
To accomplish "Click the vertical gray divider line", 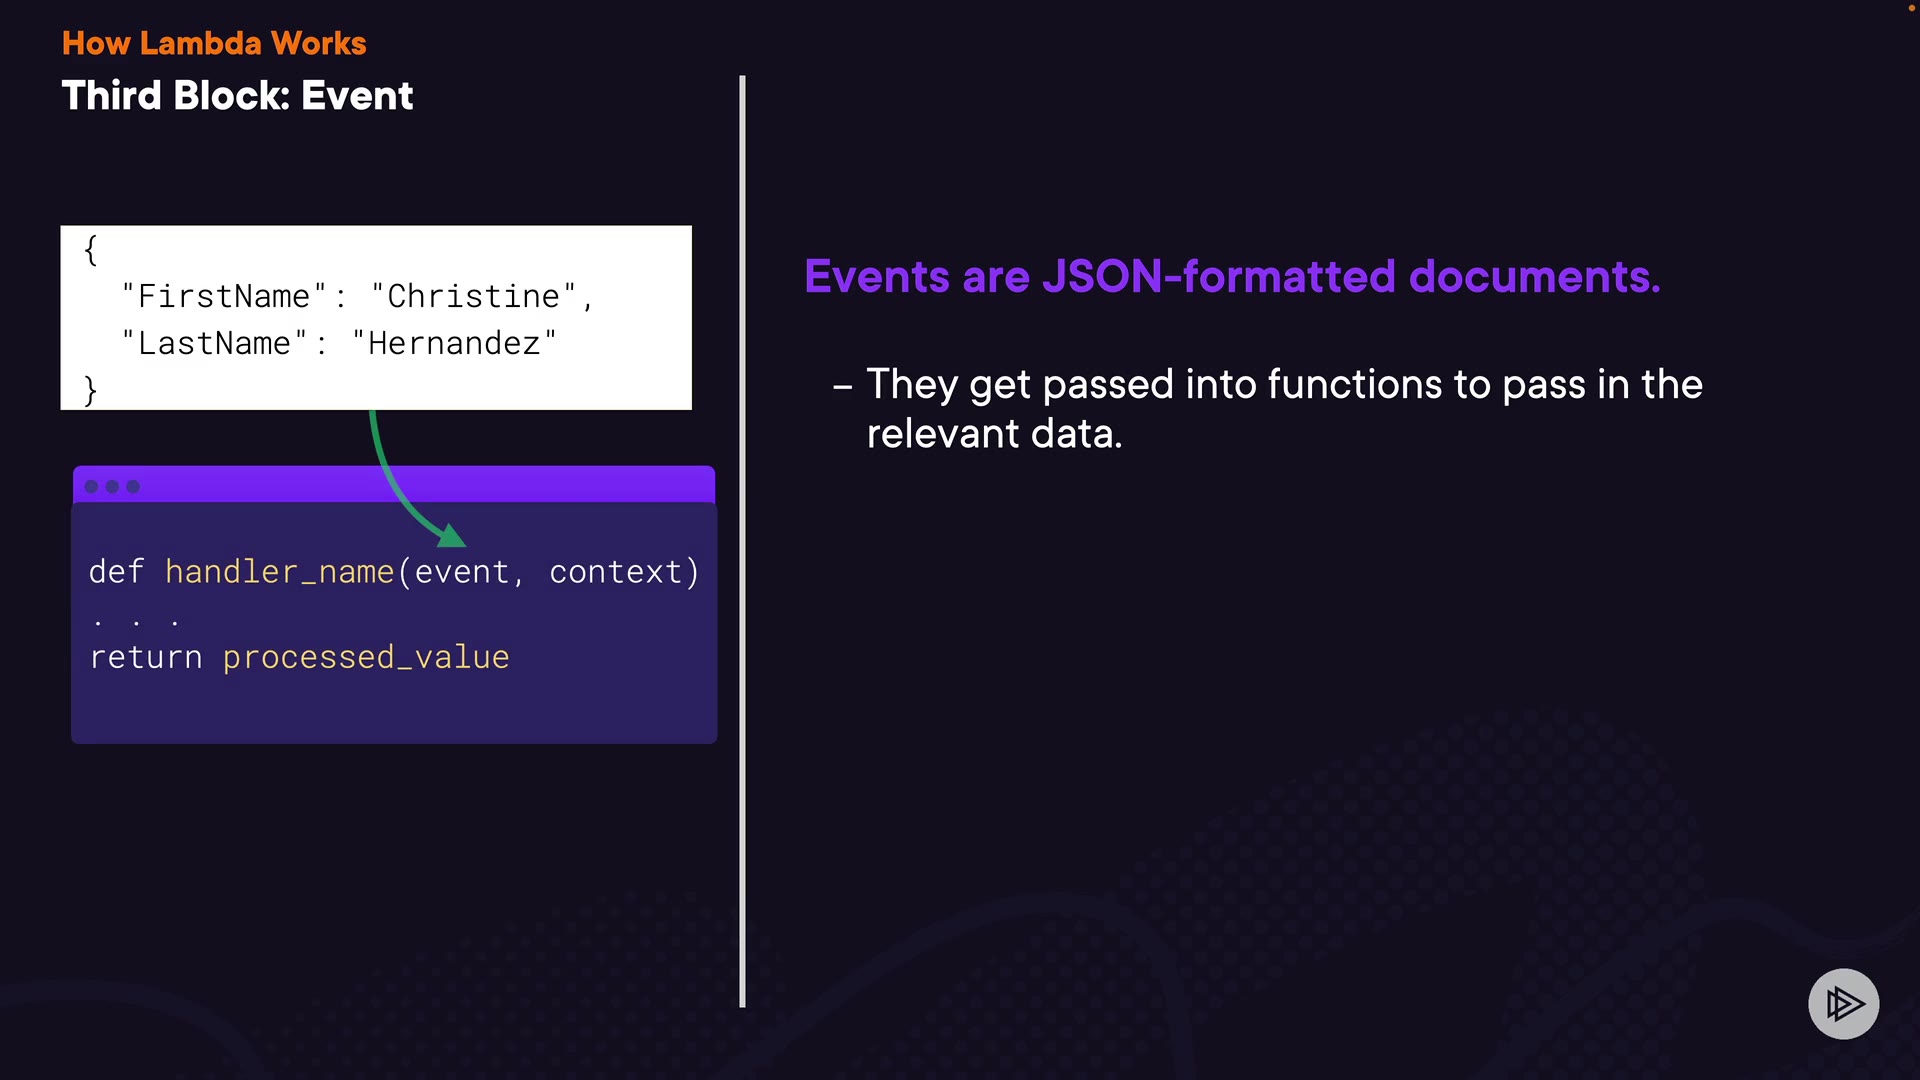I will point(742,540).
